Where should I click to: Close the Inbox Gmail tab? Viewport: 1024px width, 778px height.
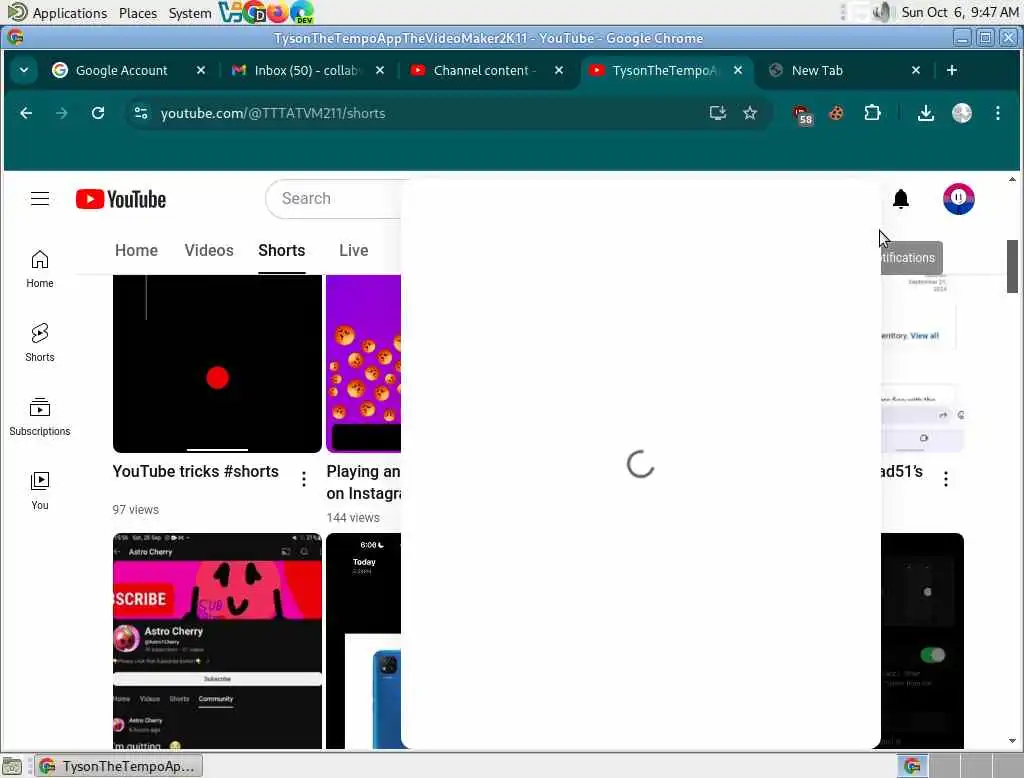380,70
